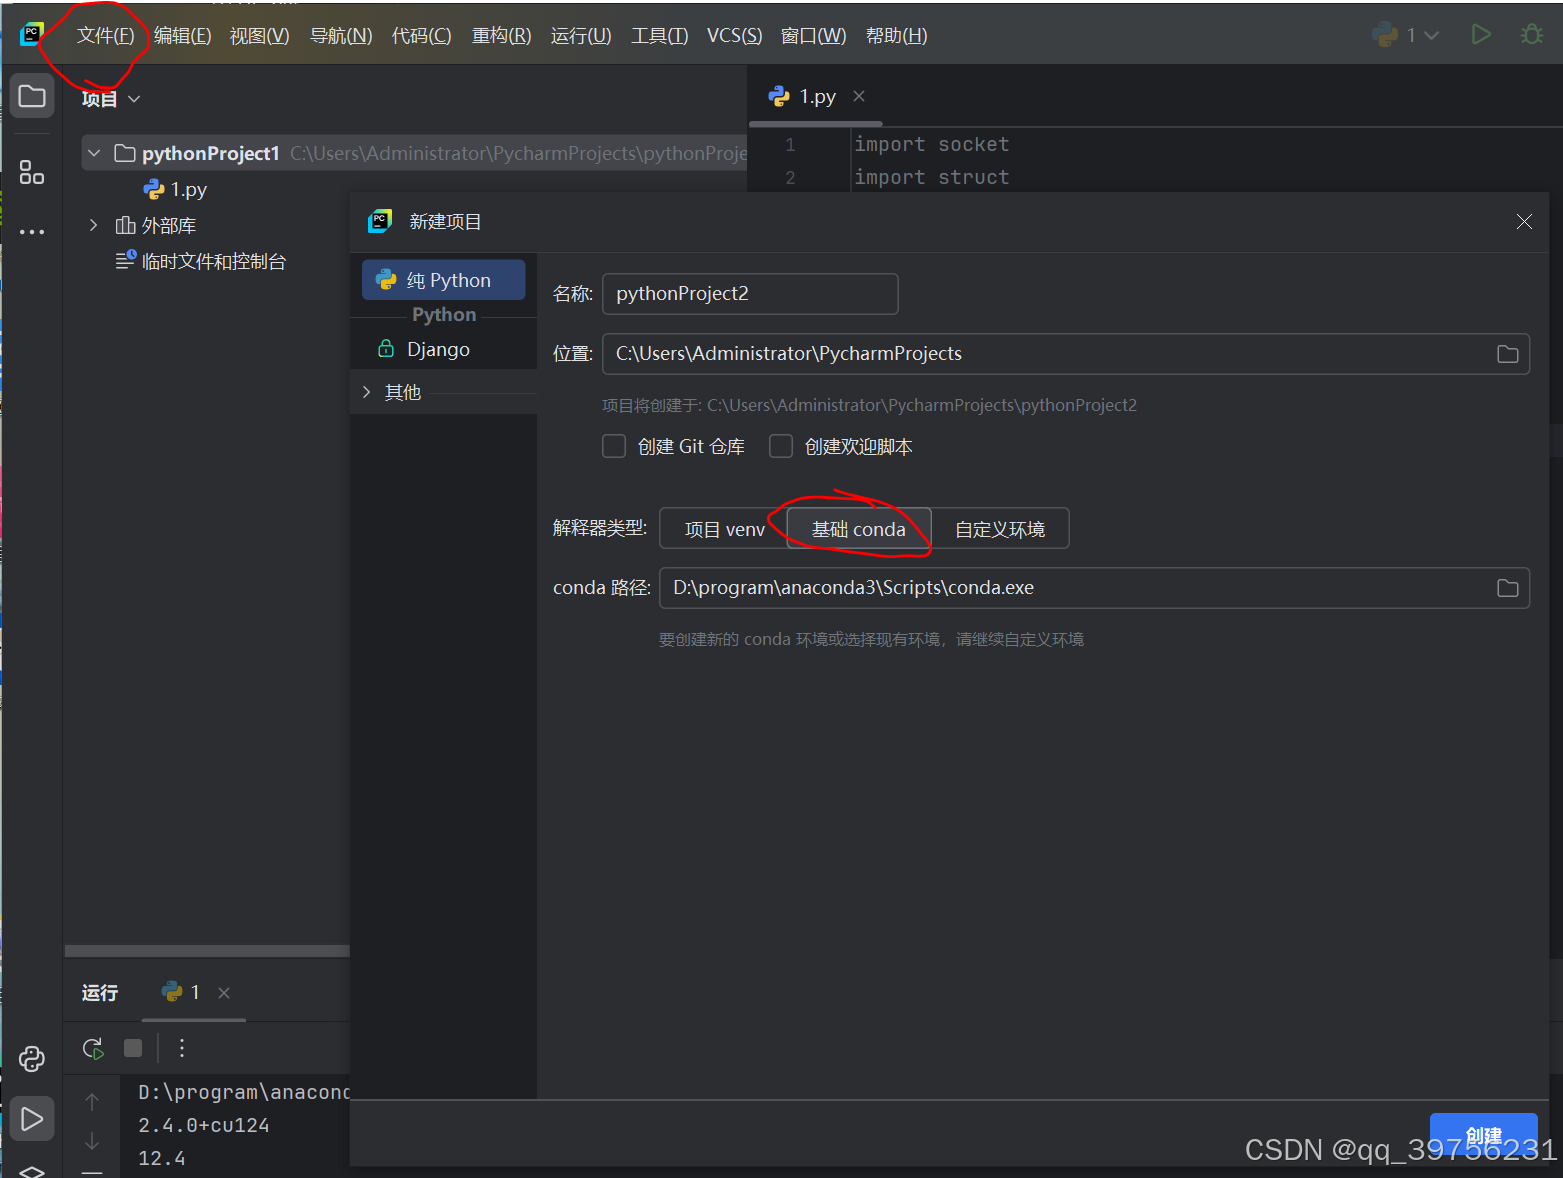The image size is (1563, 1178).
Task: Open the 文件 menu
Action: (x=104, y=34)
